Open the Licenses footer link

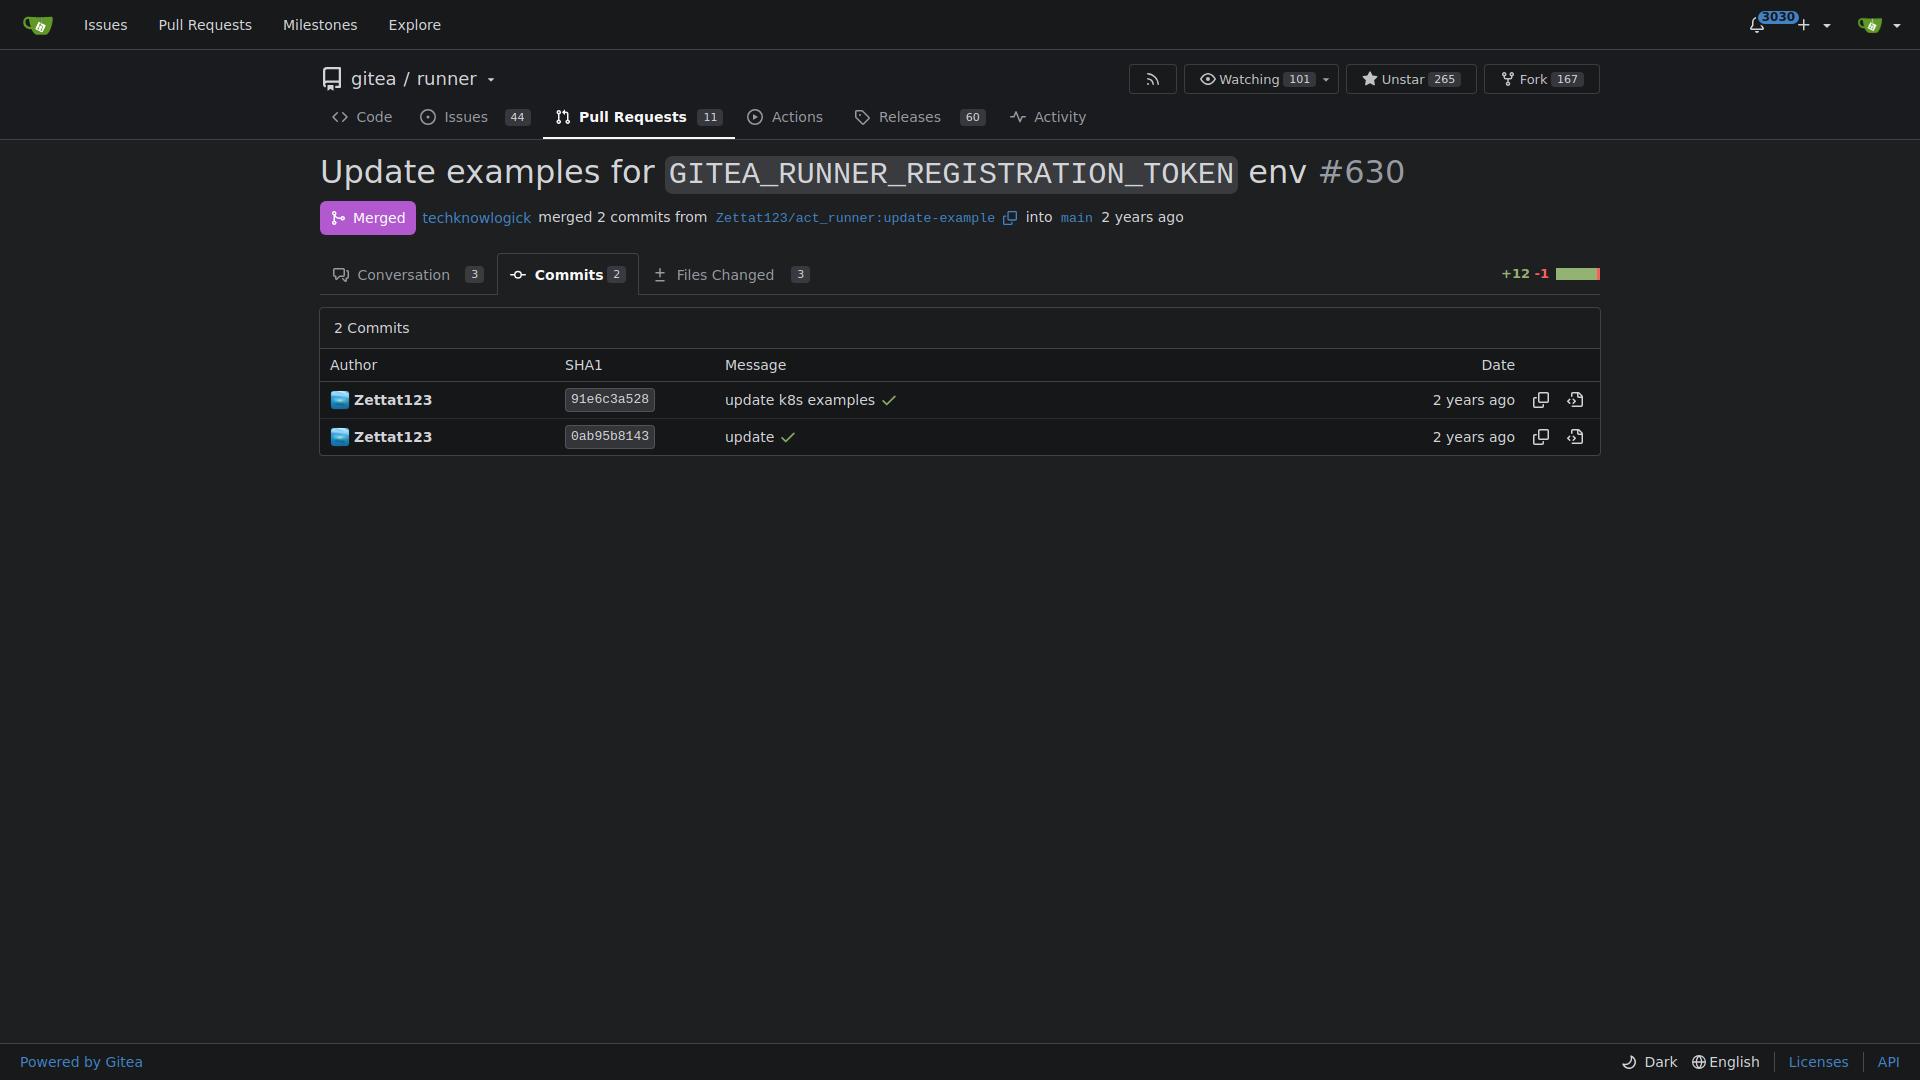pos(1817,1062)
